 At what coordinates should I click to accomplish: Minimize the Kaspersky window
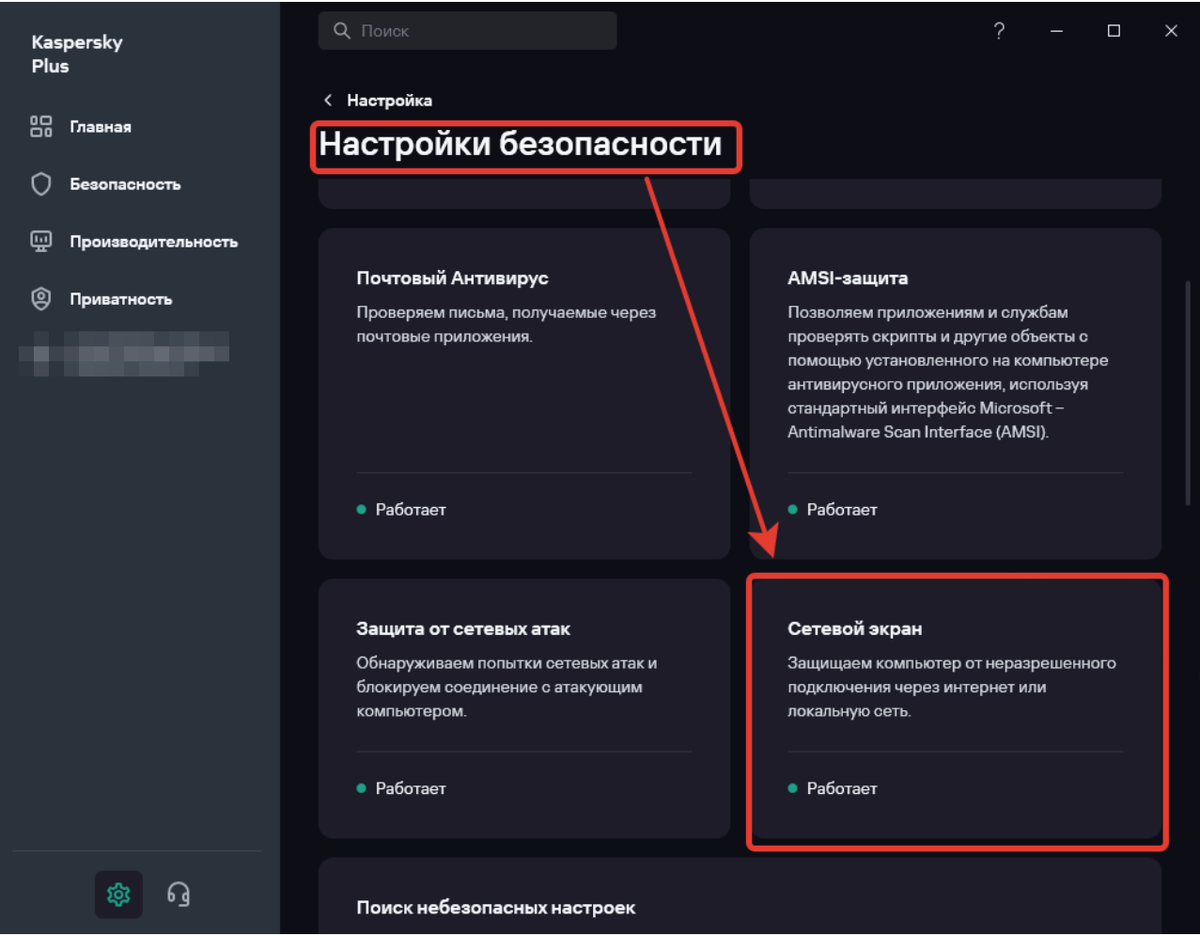pyautogui.click(x=1057, y=31)
